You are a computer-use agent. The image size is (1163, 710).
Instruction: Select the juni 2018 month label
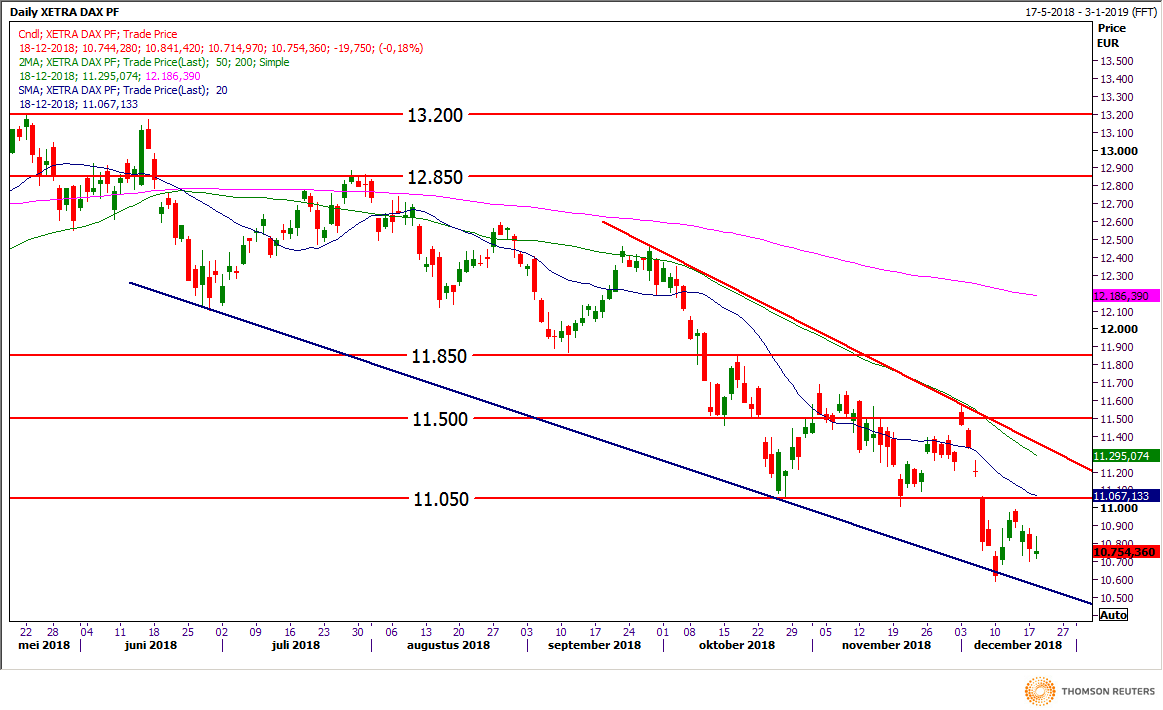pyautogui.click(x=151, y=645)
